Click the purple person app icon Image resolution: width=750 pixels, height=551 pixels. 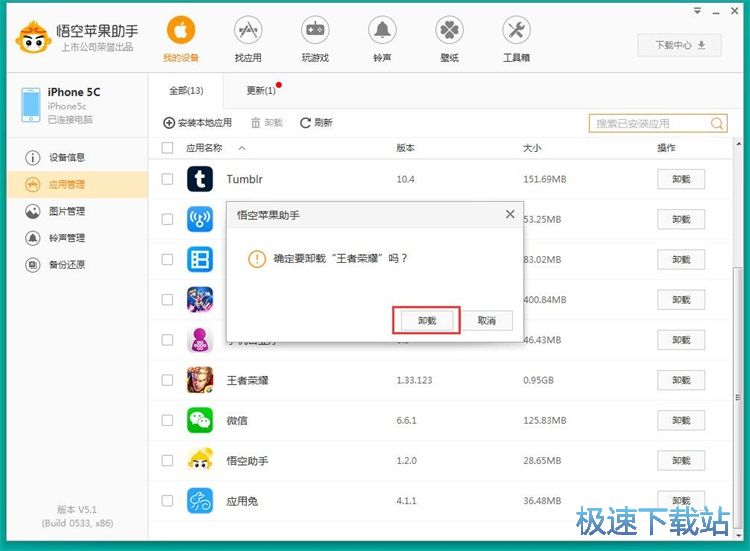200,340
